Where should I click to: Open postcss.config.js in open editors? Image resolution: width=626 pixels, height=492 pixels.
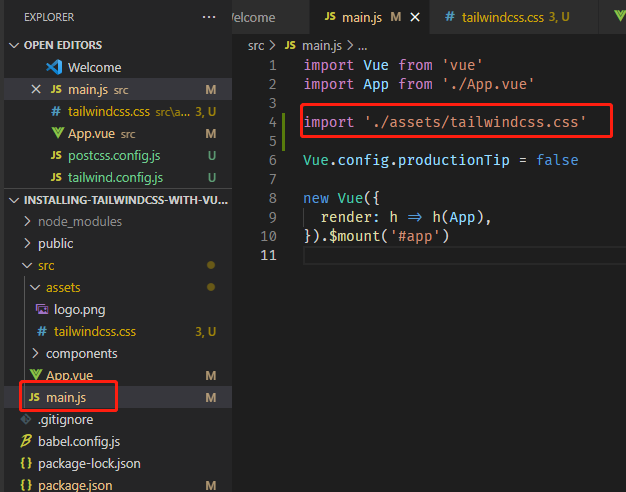coord(114,156)
